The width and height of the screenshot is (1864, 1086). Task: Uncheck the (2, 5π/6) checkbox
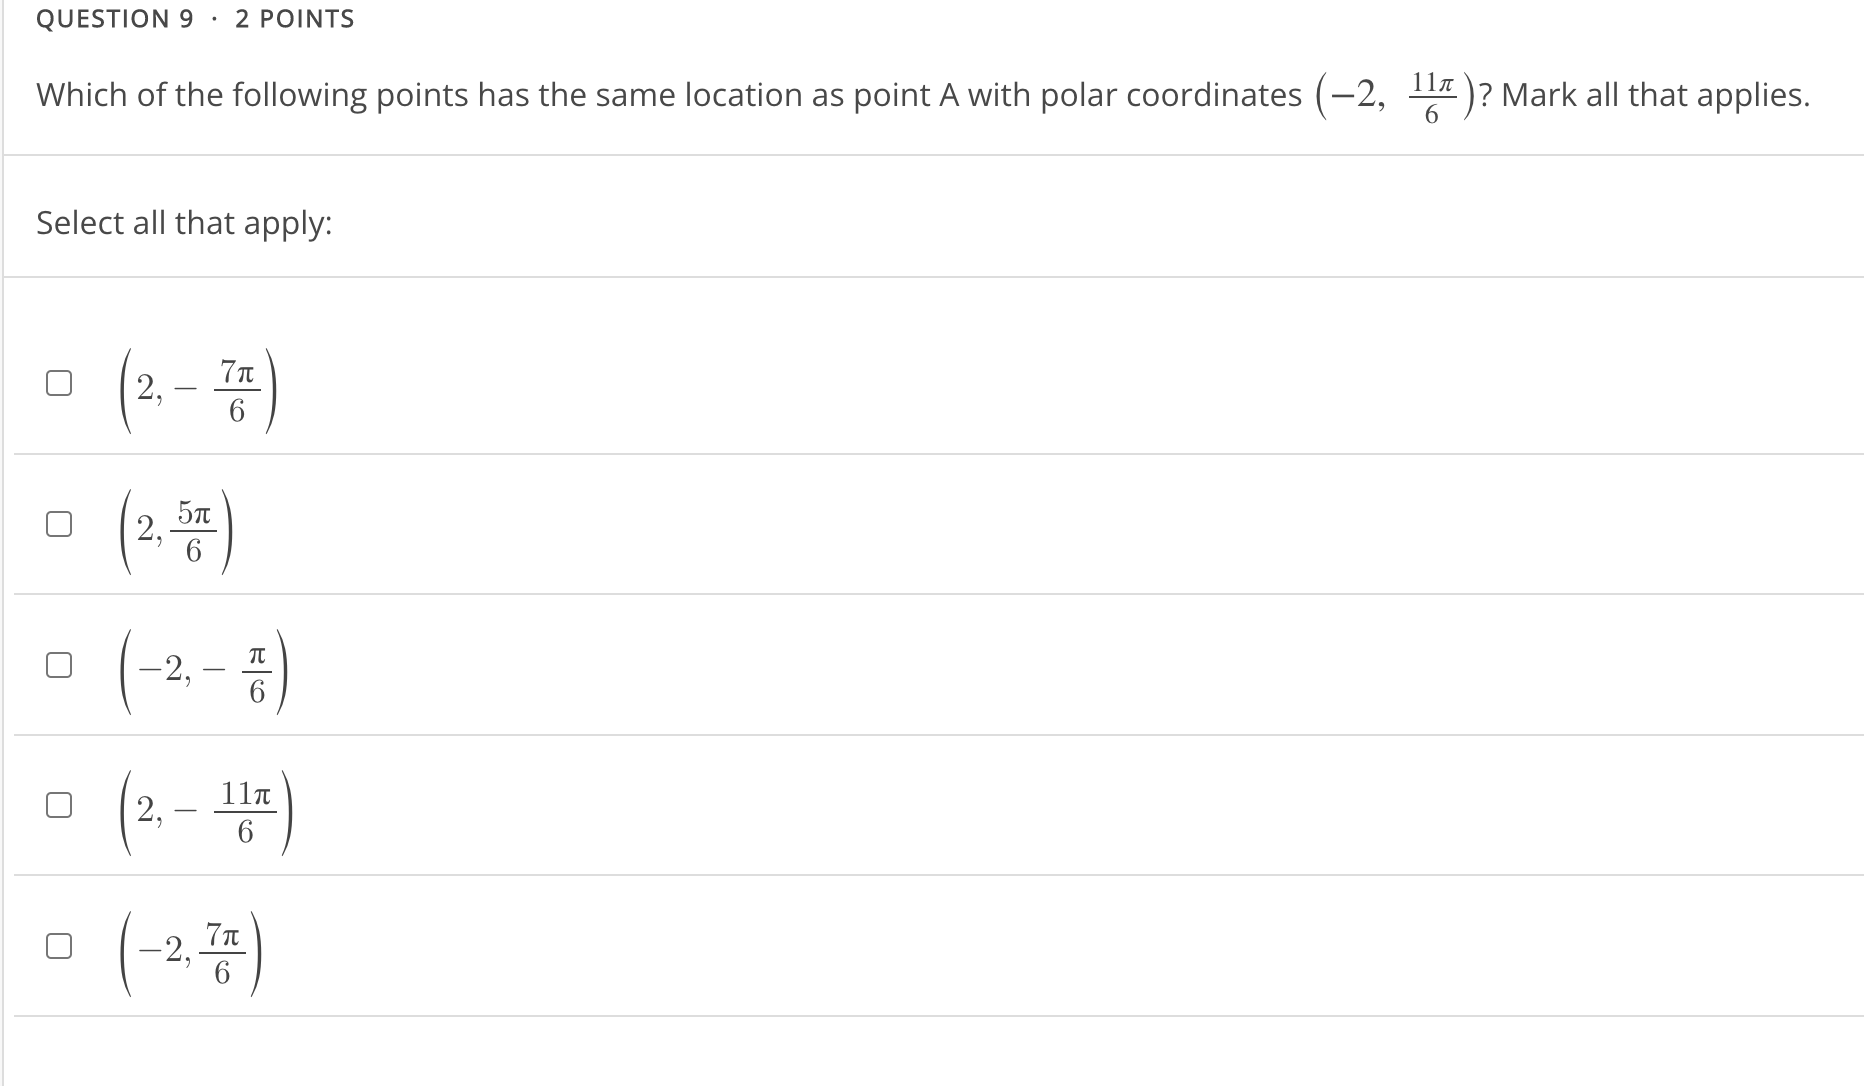59,523
